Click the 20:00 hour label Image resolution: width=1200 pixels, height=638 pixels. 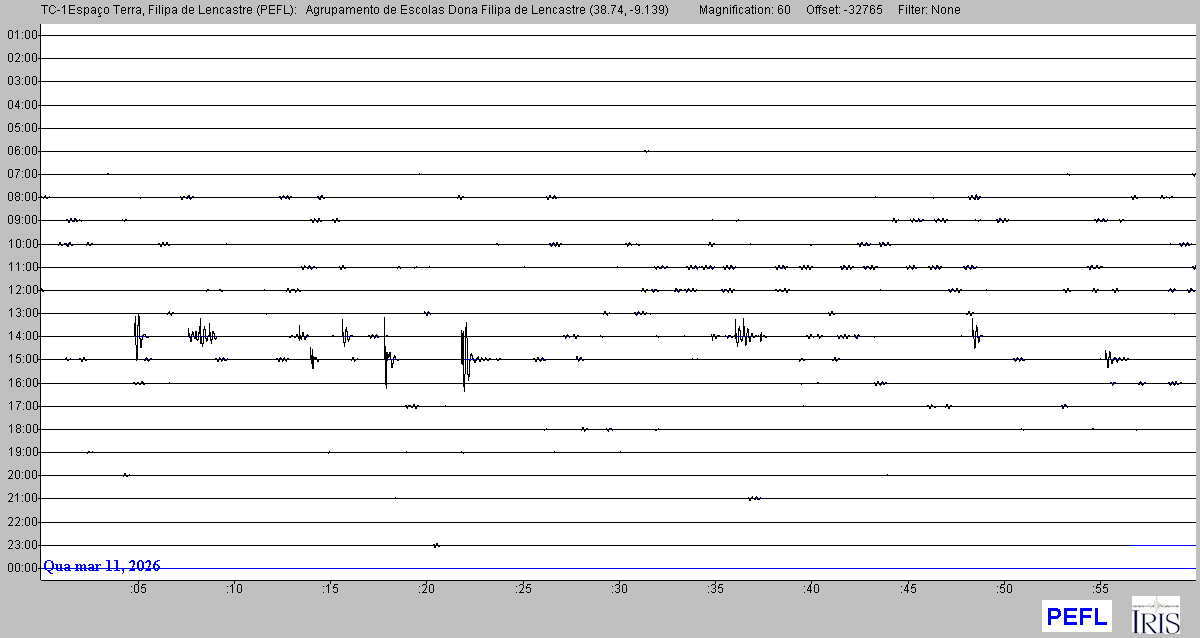click(x=22, y=475)
